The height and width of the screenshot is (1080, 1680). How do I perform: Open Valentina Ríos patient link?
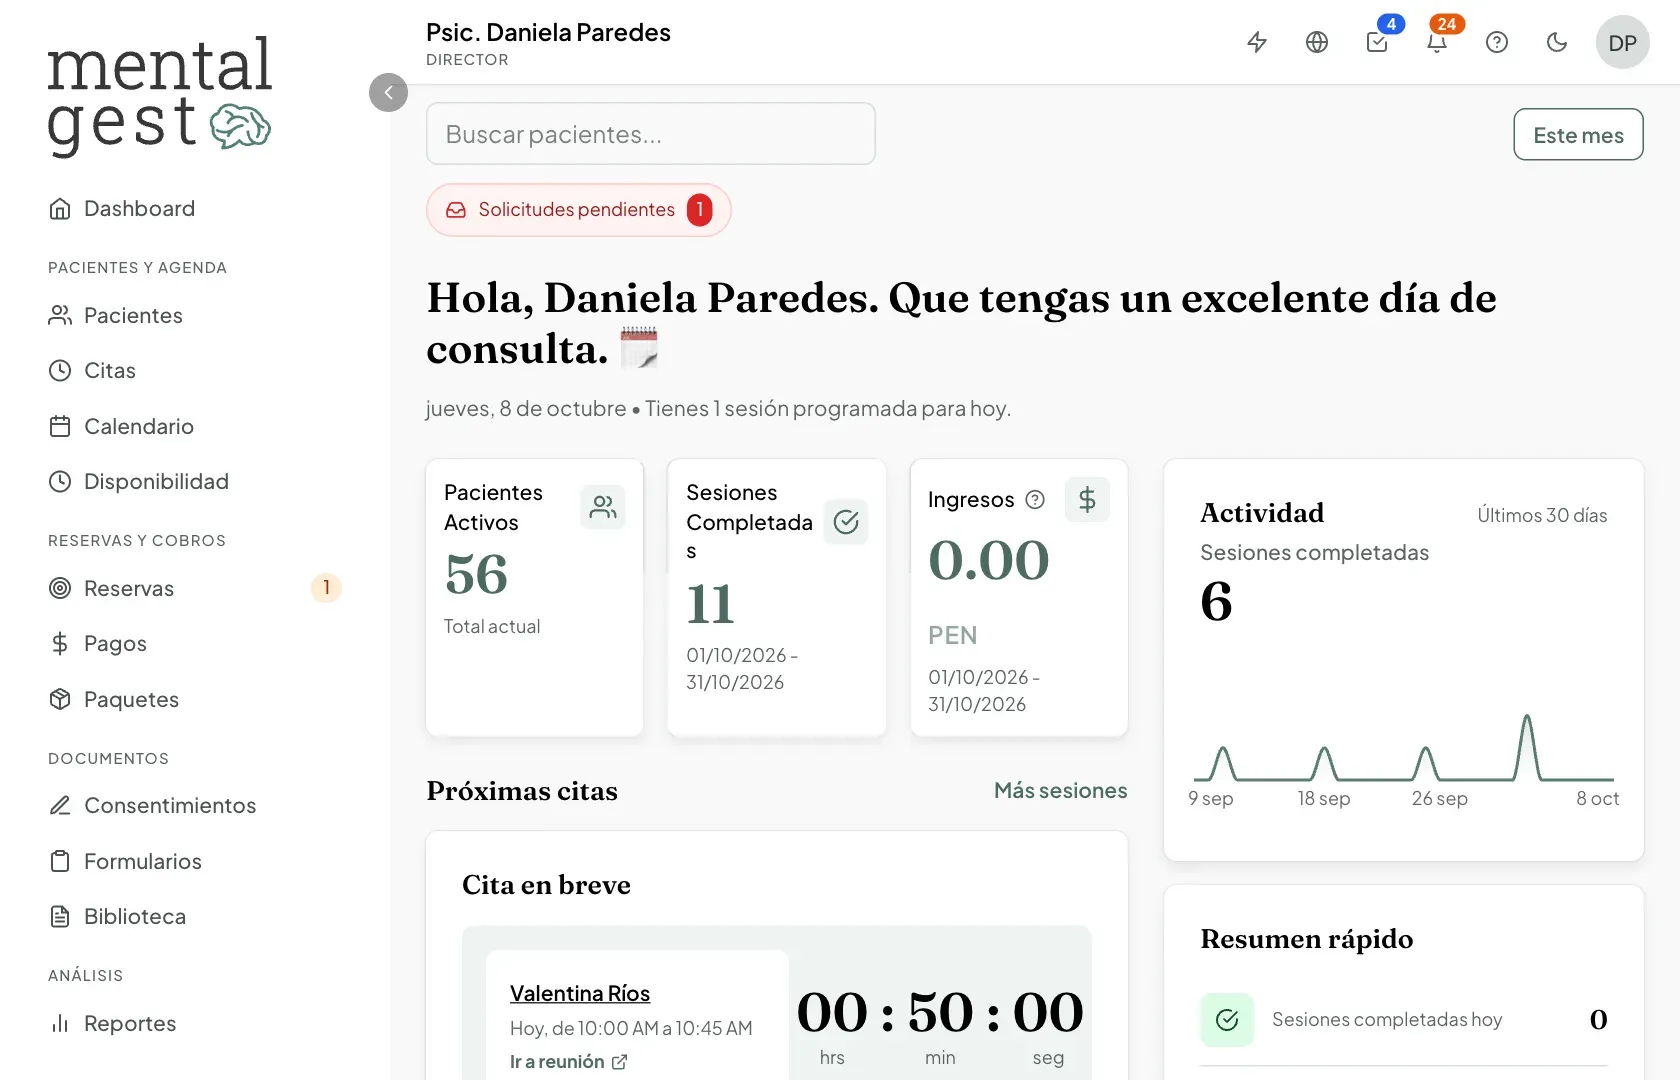[580, 993]
